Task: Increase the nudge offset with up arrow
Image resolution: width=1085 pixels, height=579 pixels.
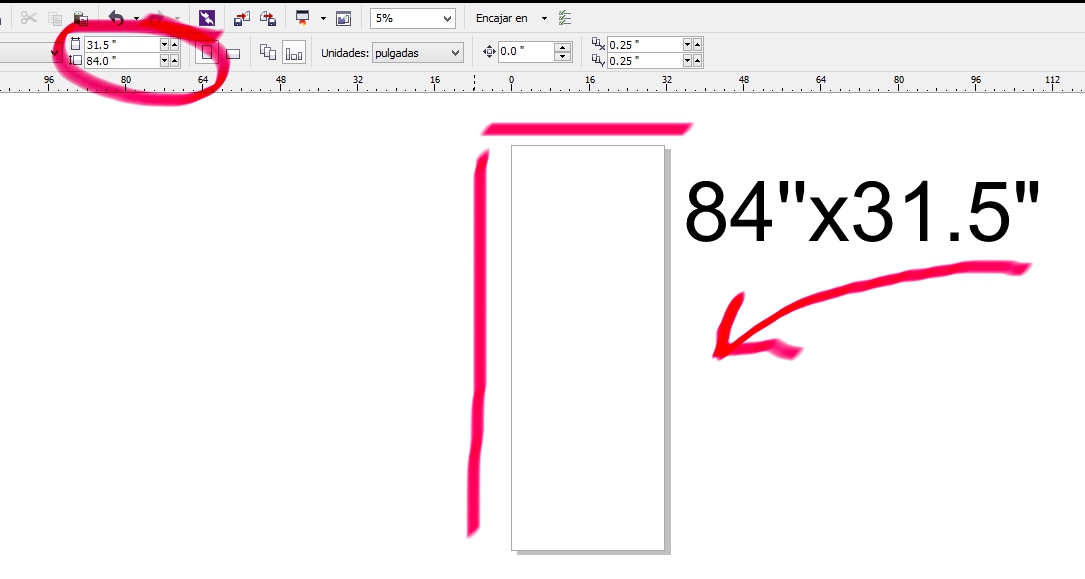Action: 562,47
